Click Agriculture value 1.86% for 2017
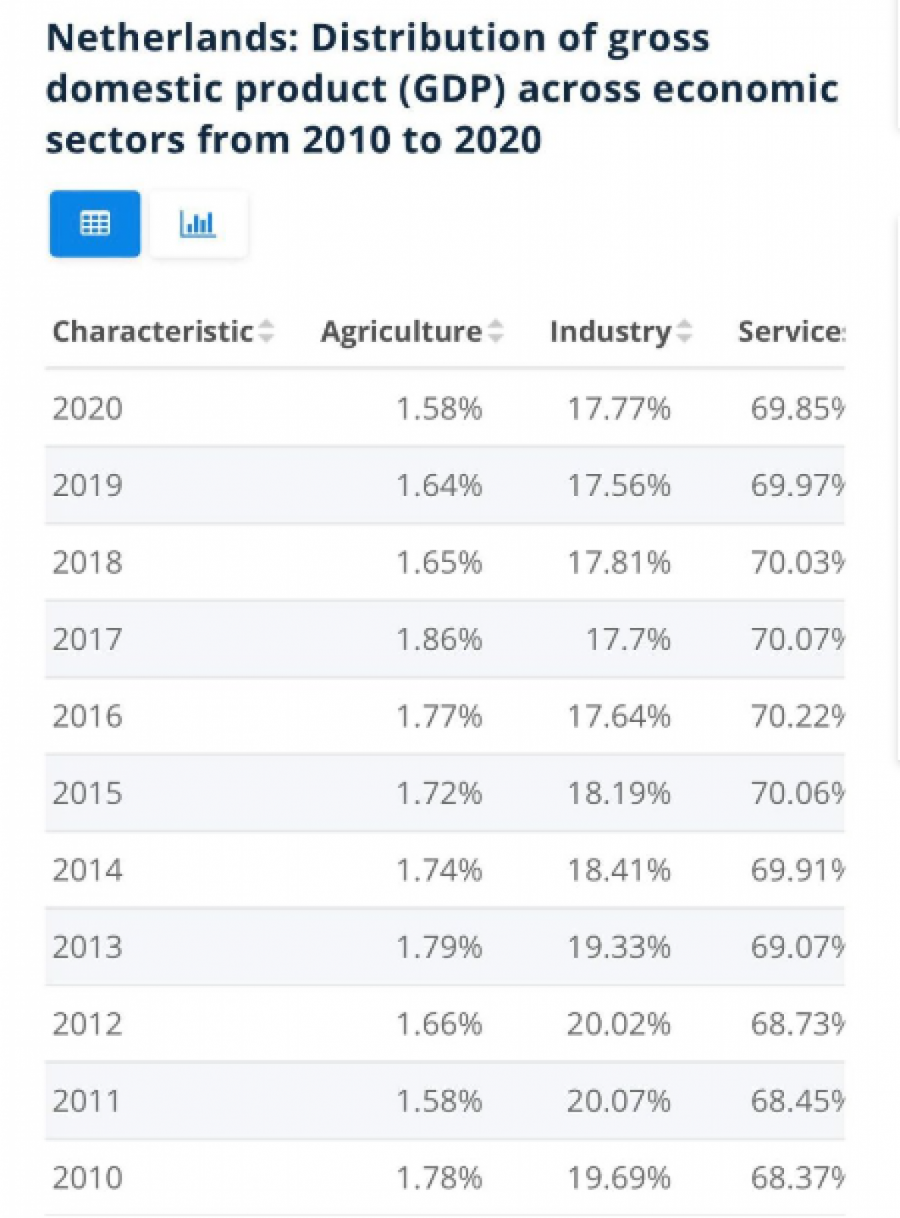This screenshot has height=1218, width=900. click(439, 639)
